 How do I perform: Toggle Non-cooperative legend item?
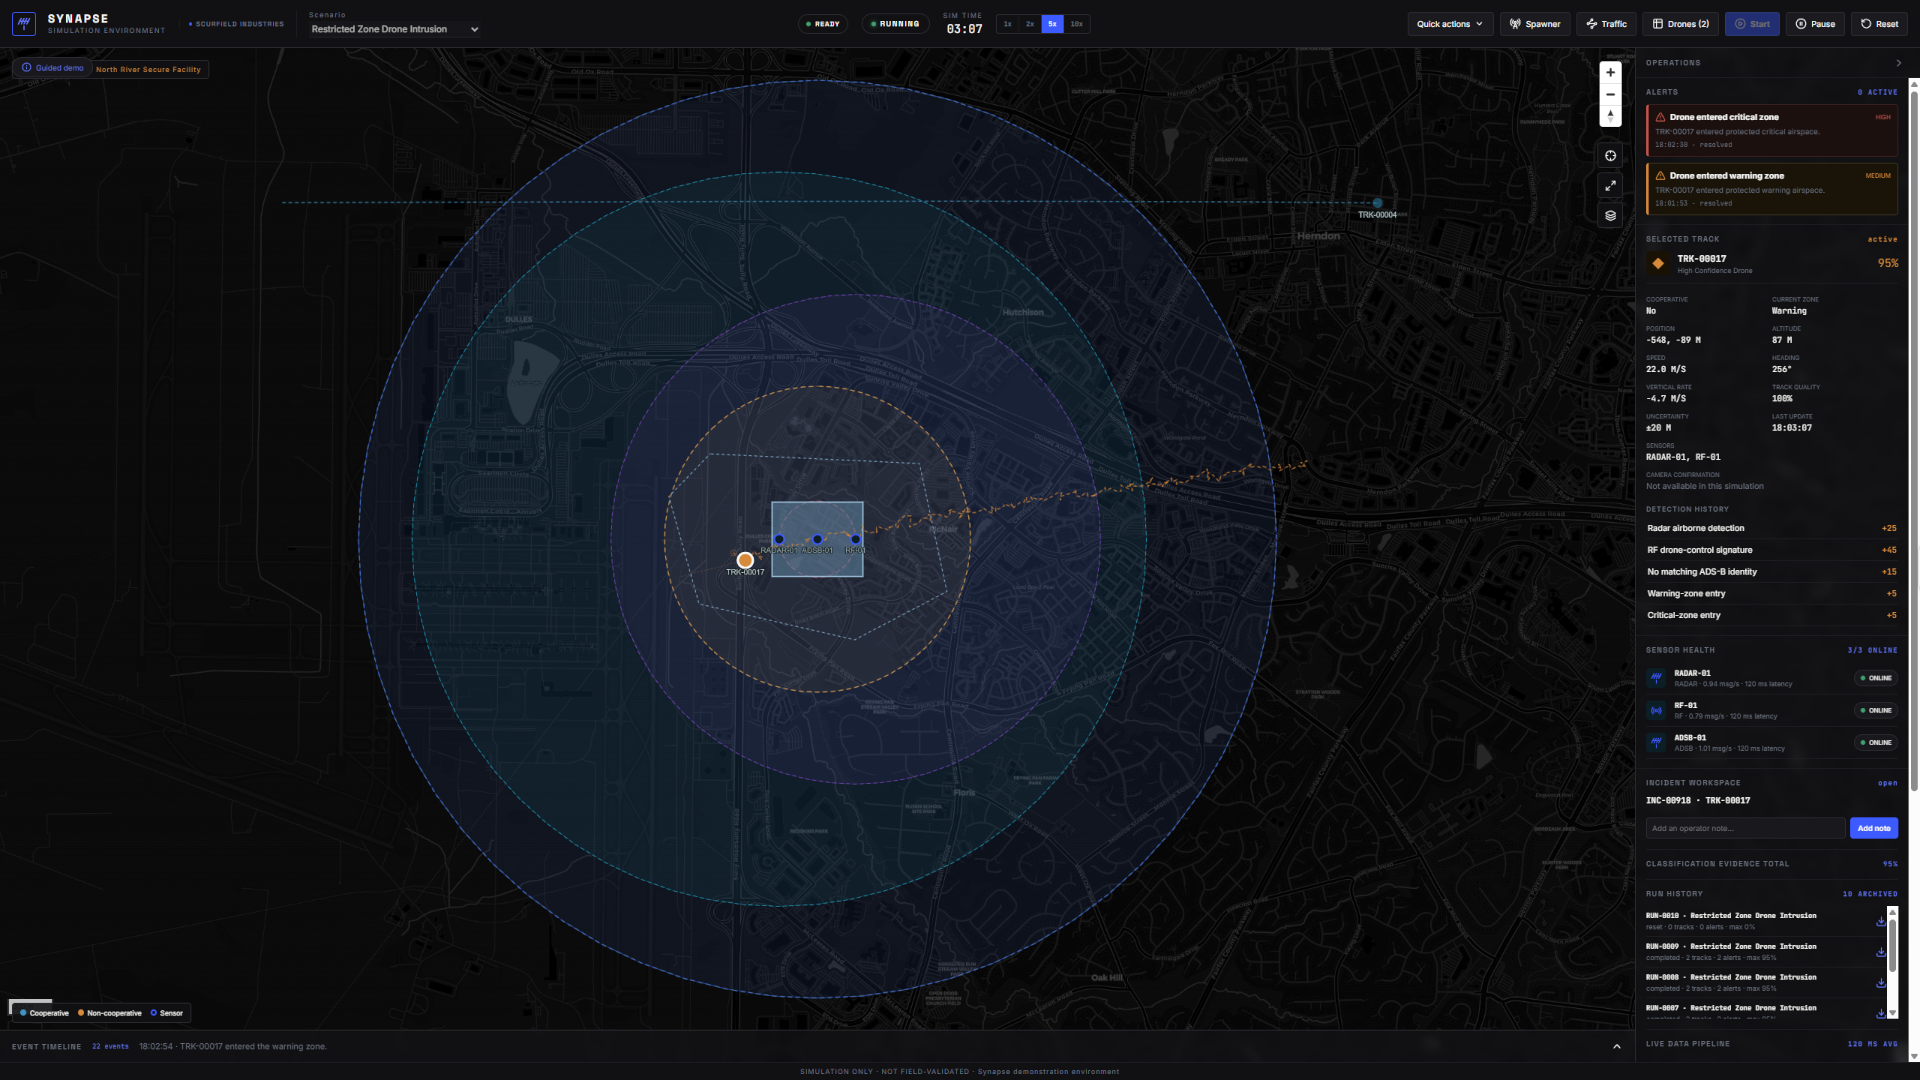pyautogui.click(x=110, y=1013)
